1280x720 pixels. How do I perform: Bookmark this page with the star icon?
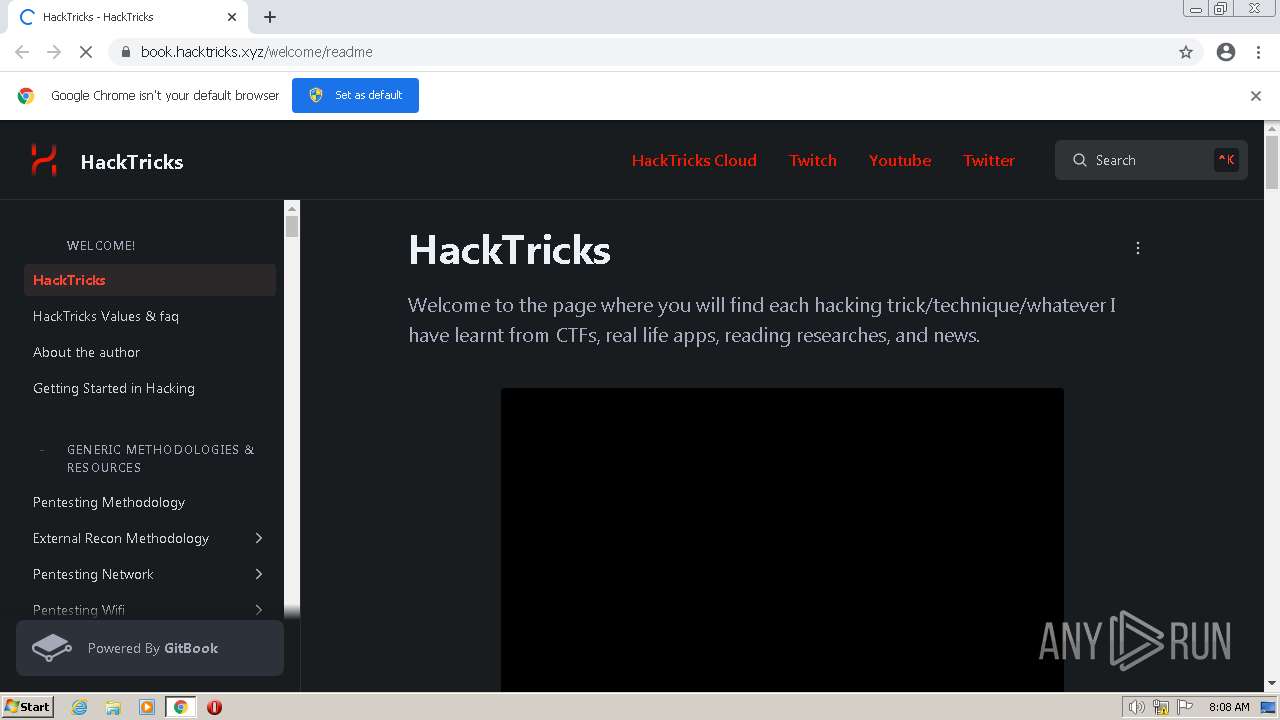pyautogui.click(x=1186, y=52)
